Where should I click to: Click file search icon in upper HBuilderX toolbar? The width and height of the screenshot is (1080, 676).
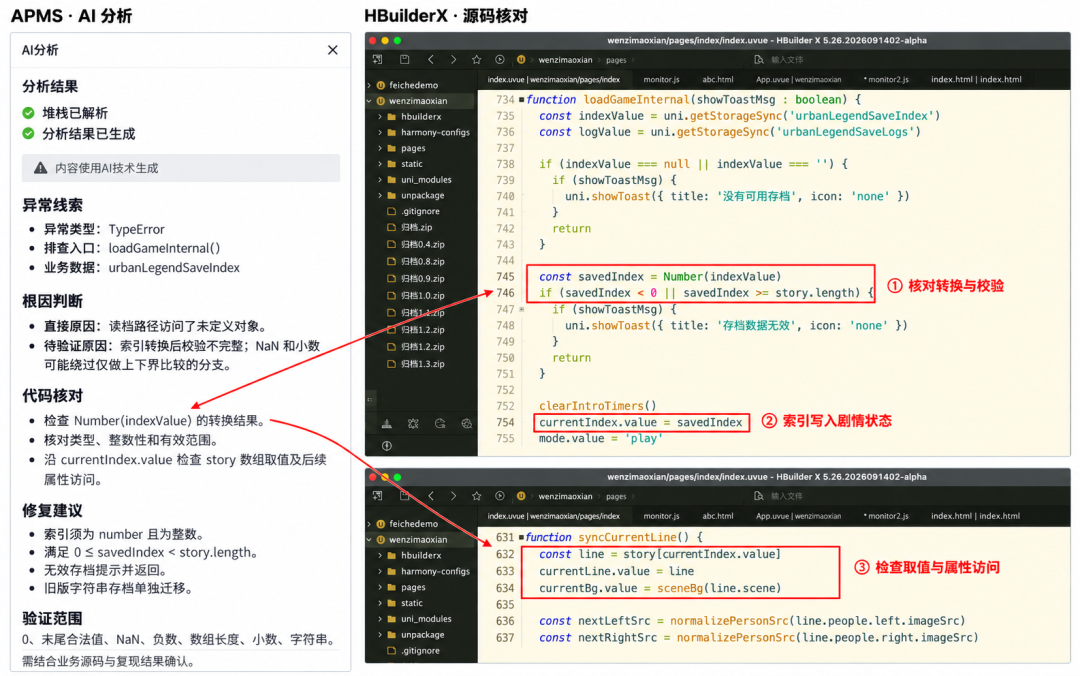click(758, 59)
